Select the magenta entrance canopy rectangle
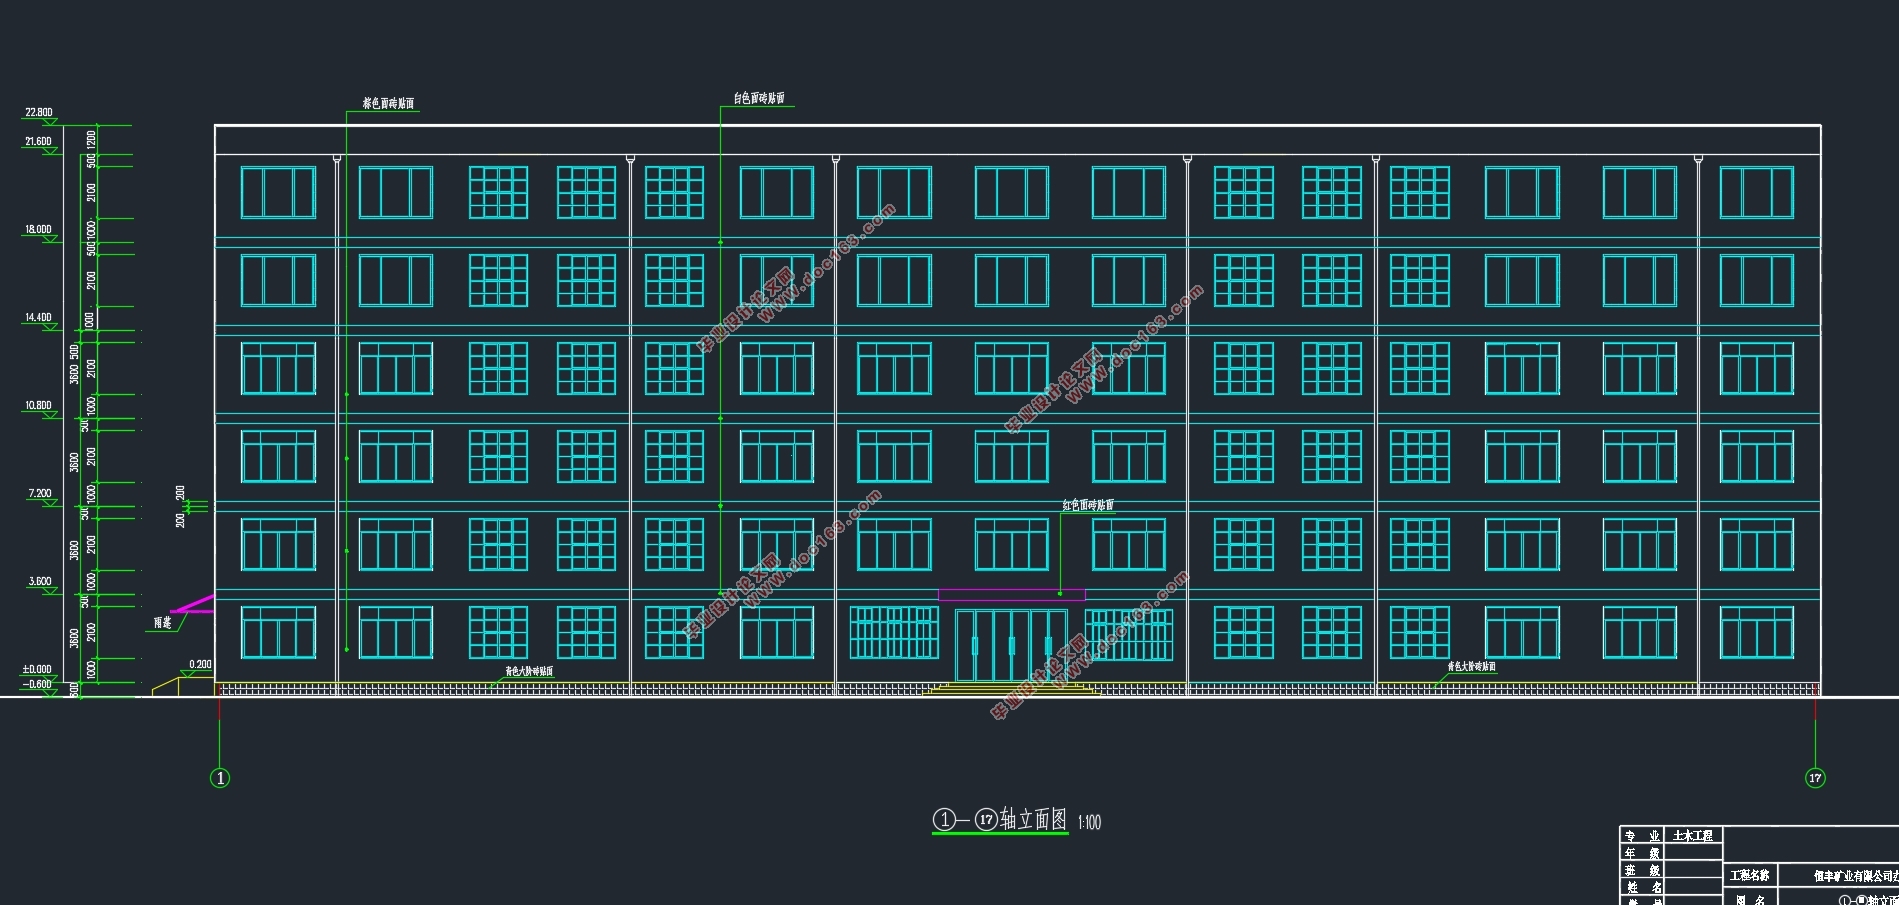Viewport: 1899px width, 905px height. coord(1011,595)
